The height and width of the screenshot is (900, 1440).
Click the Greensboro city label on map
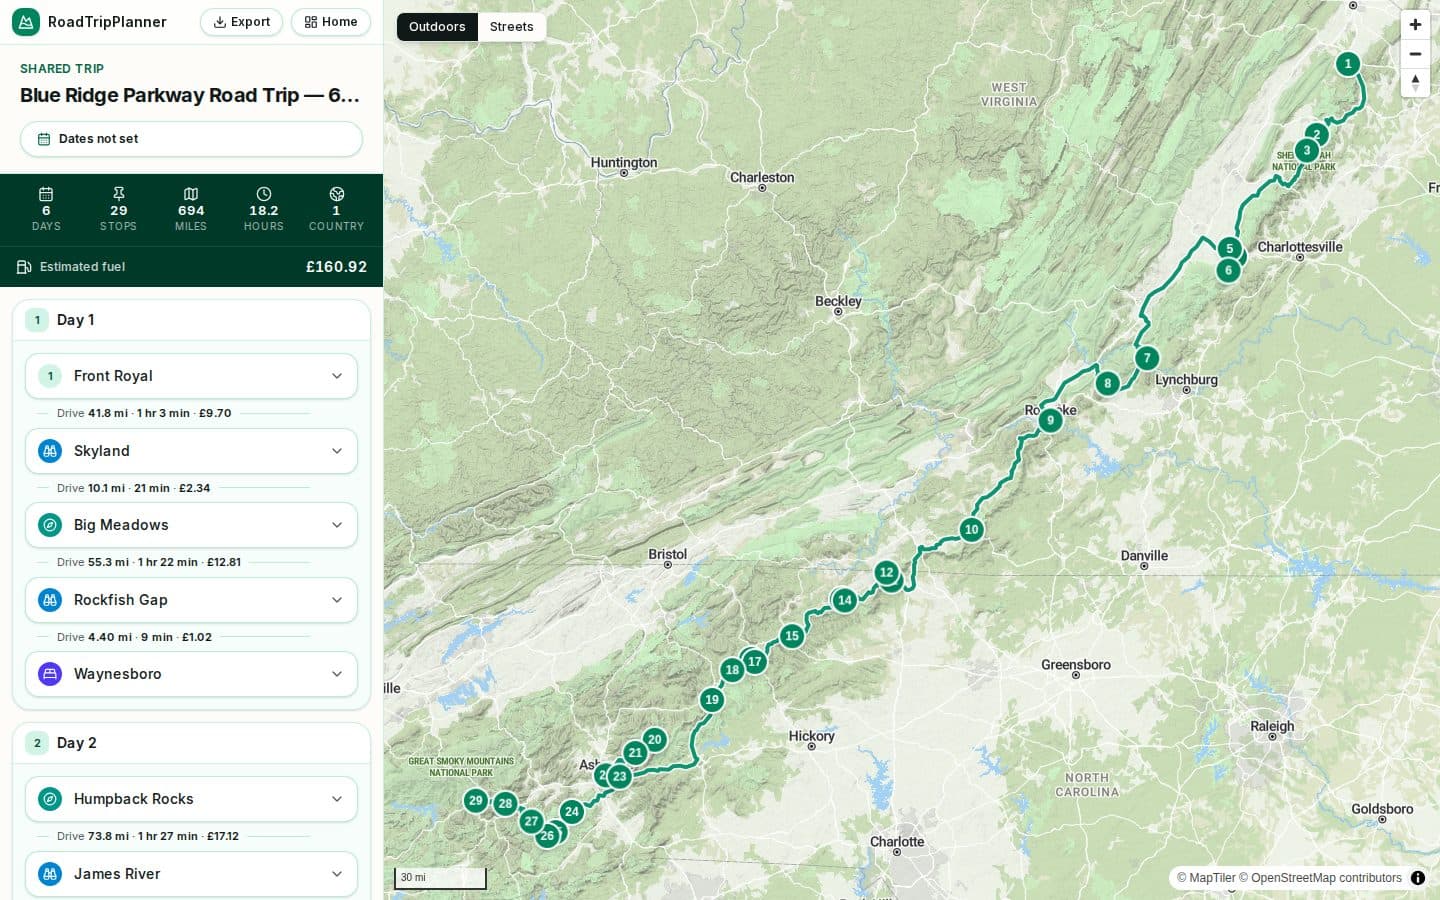click(x=1076, y=665)
